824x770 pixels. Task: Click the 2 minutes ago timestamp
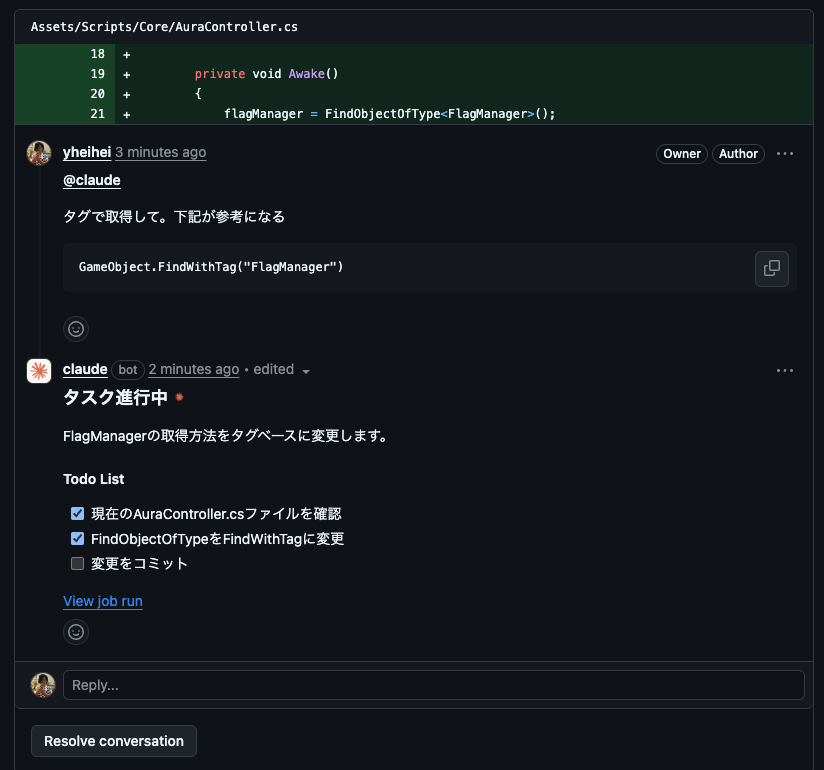pyautogui.click(x=193, y=369)
